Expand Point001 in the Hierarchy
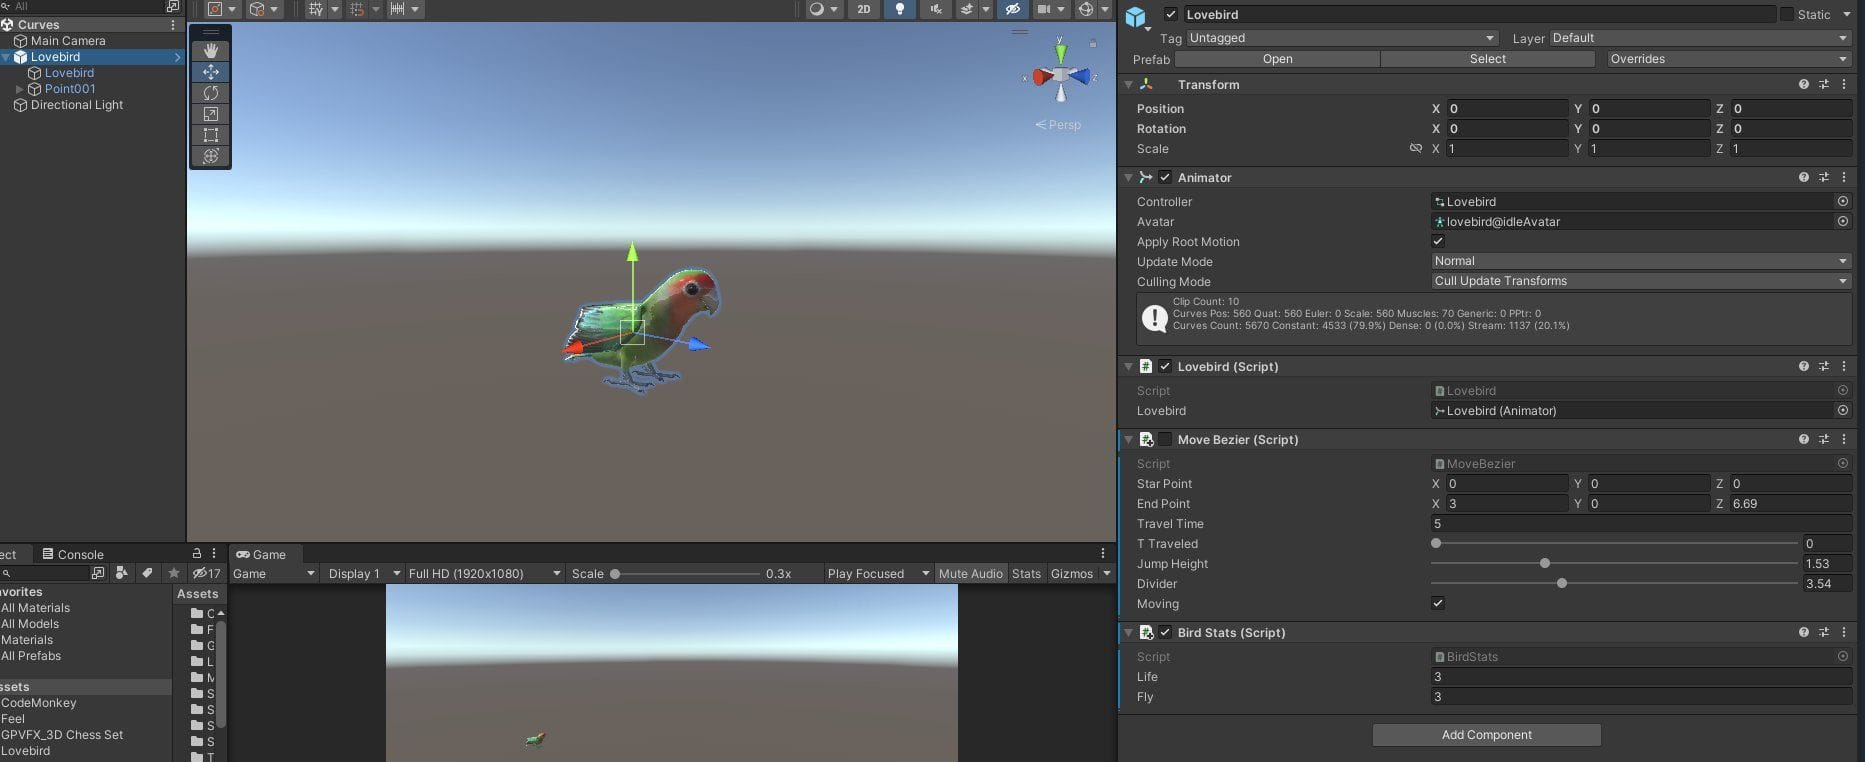Image resolution: width=1865 pixels, height=762 pixels. tap(19, 89)
